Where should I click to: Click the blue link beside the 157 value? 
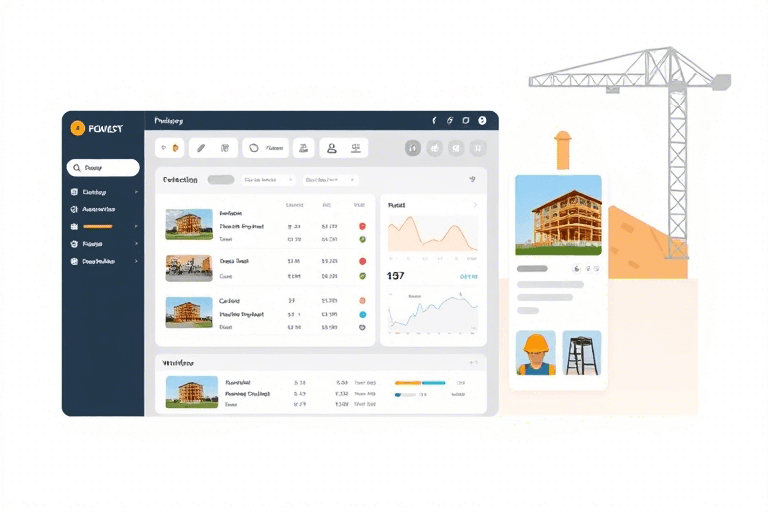pos(468,277)
